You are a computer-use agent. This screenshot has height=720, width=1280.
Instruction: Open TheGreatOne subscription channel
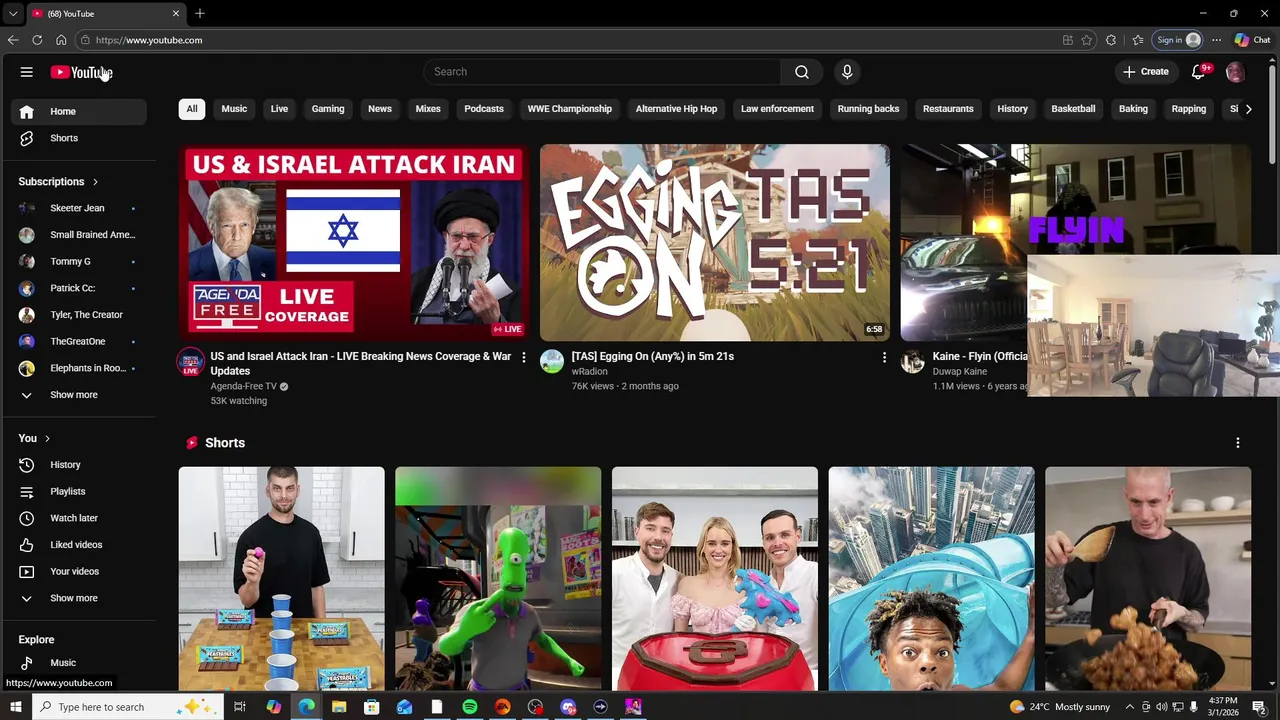click(x=78, y=342)
